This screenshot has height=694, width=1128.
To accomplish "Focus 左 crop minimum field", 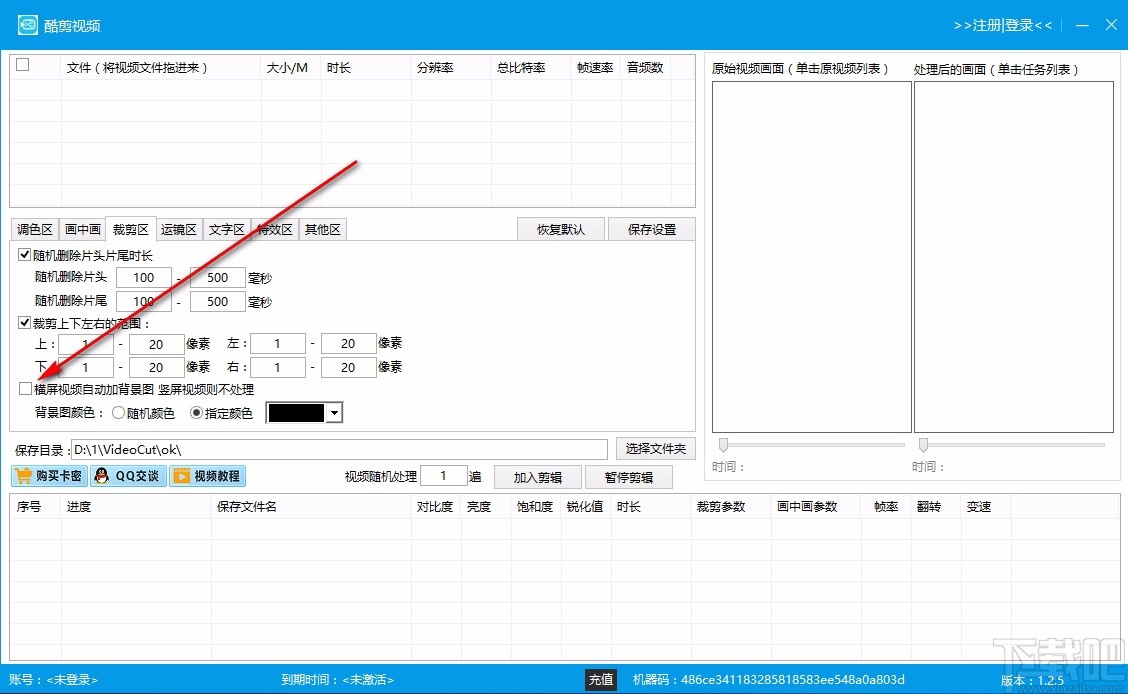I will pyautogui.click(x=278, y=344).
